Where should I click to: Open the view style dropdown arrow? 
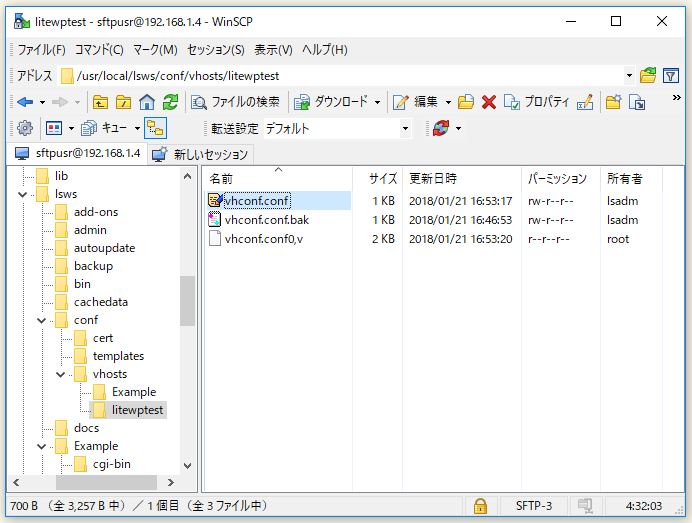pyautogui.click(x=71, y=129)
